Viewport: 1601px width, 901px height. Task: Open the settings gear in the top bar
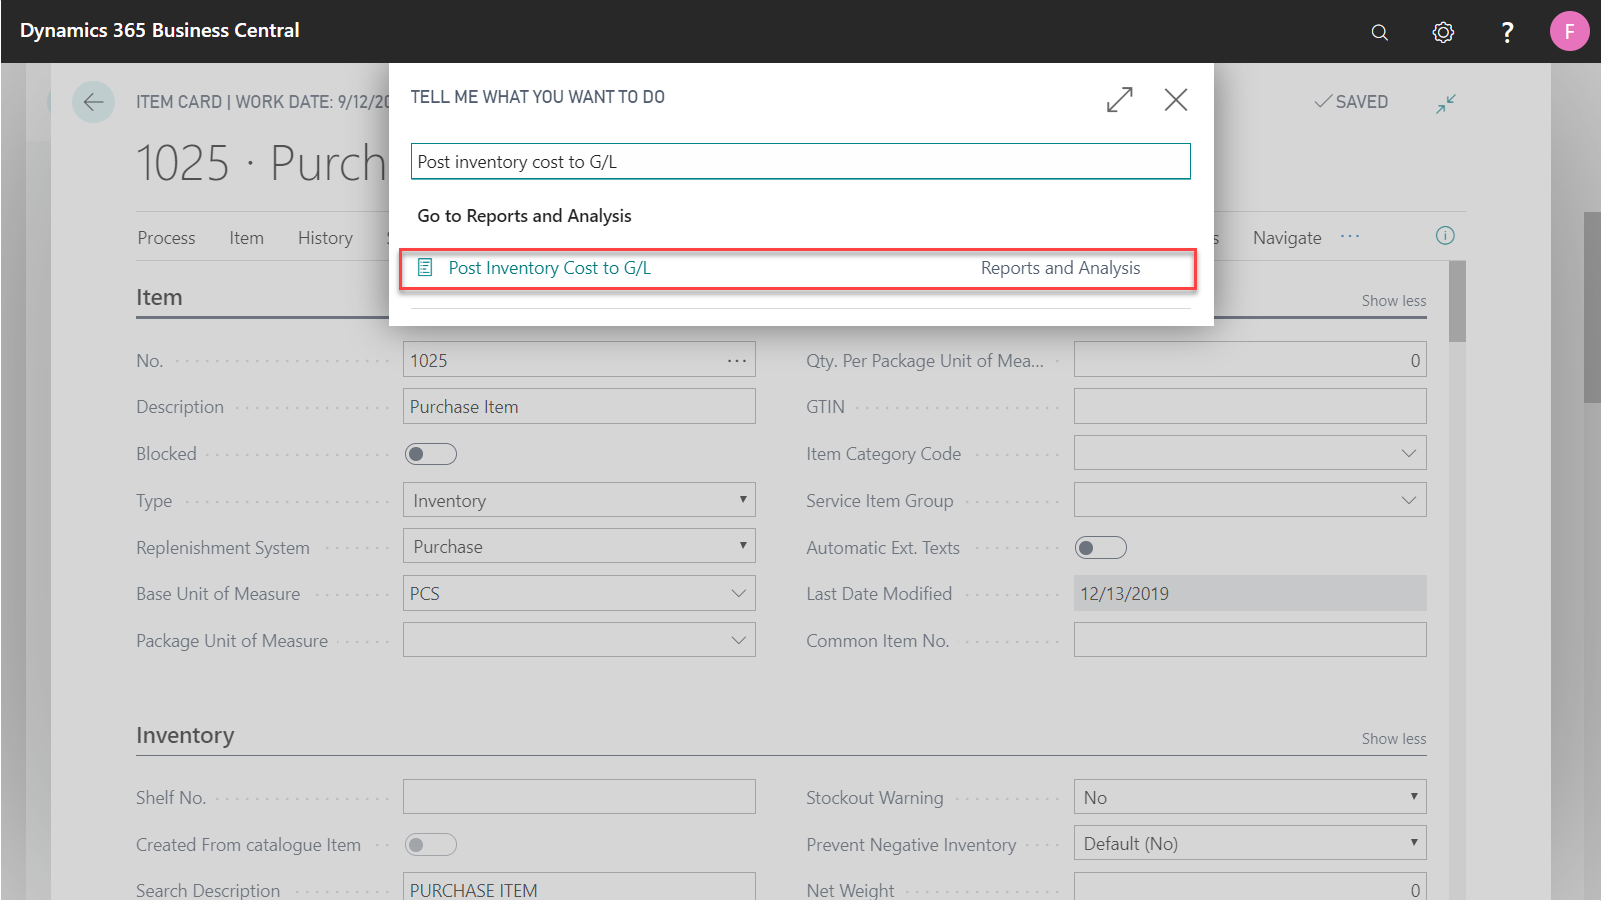click(x=1442, y=32)
